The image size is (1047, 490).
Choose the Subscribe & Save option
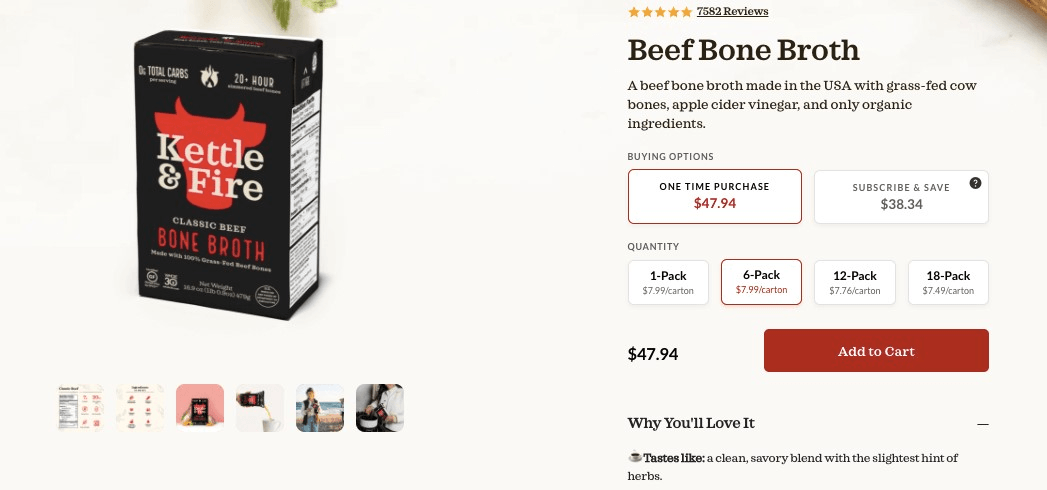tap(901, 196)
